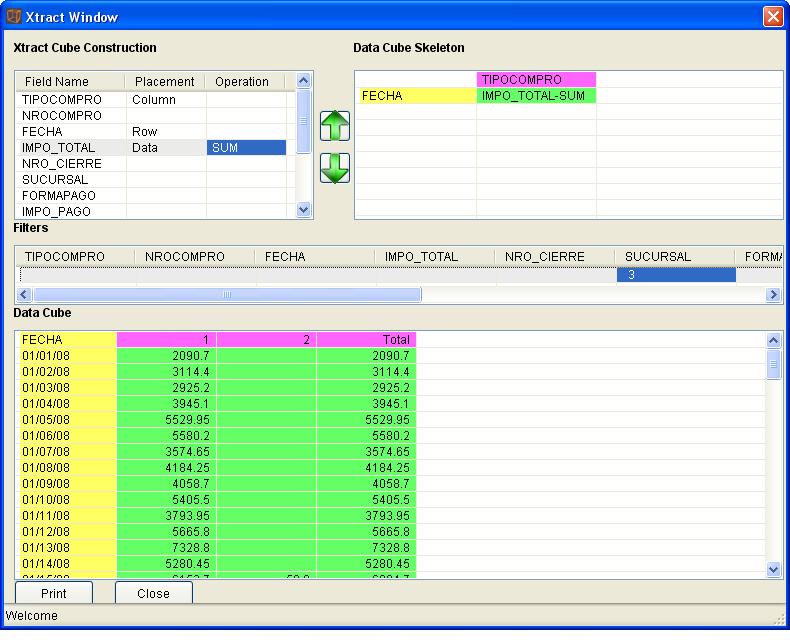Click the SUCURSAL filter value cell
790x640 pixels.
click(x=675, y=275)
